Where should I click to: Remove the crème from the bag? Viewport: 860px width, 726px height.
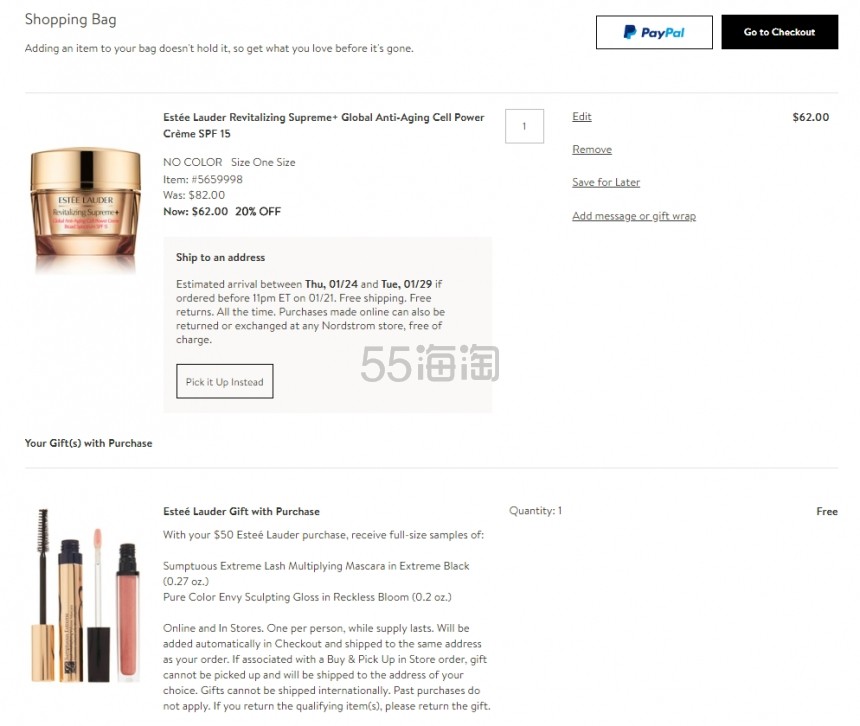pos(591,150)
